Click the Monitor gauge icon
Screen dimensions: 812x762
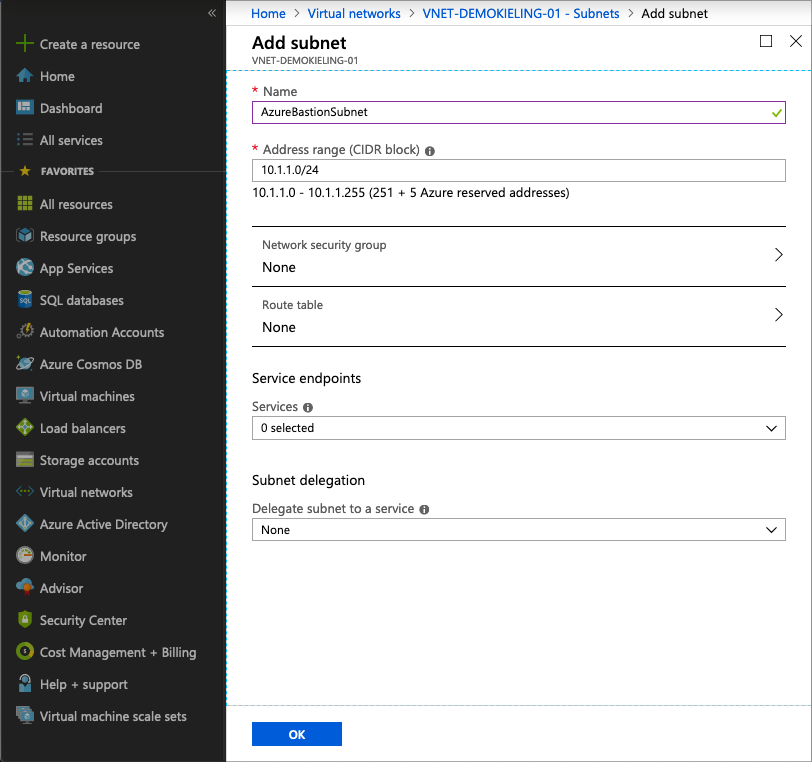[x=24, y=555]
